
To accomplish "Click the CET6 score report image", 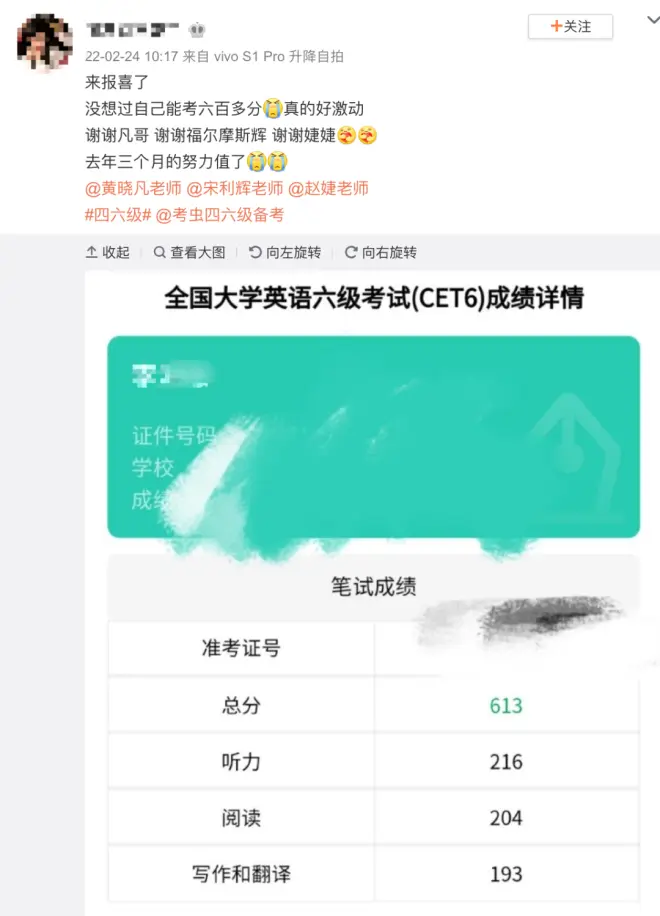I will (x=373, y=593).
